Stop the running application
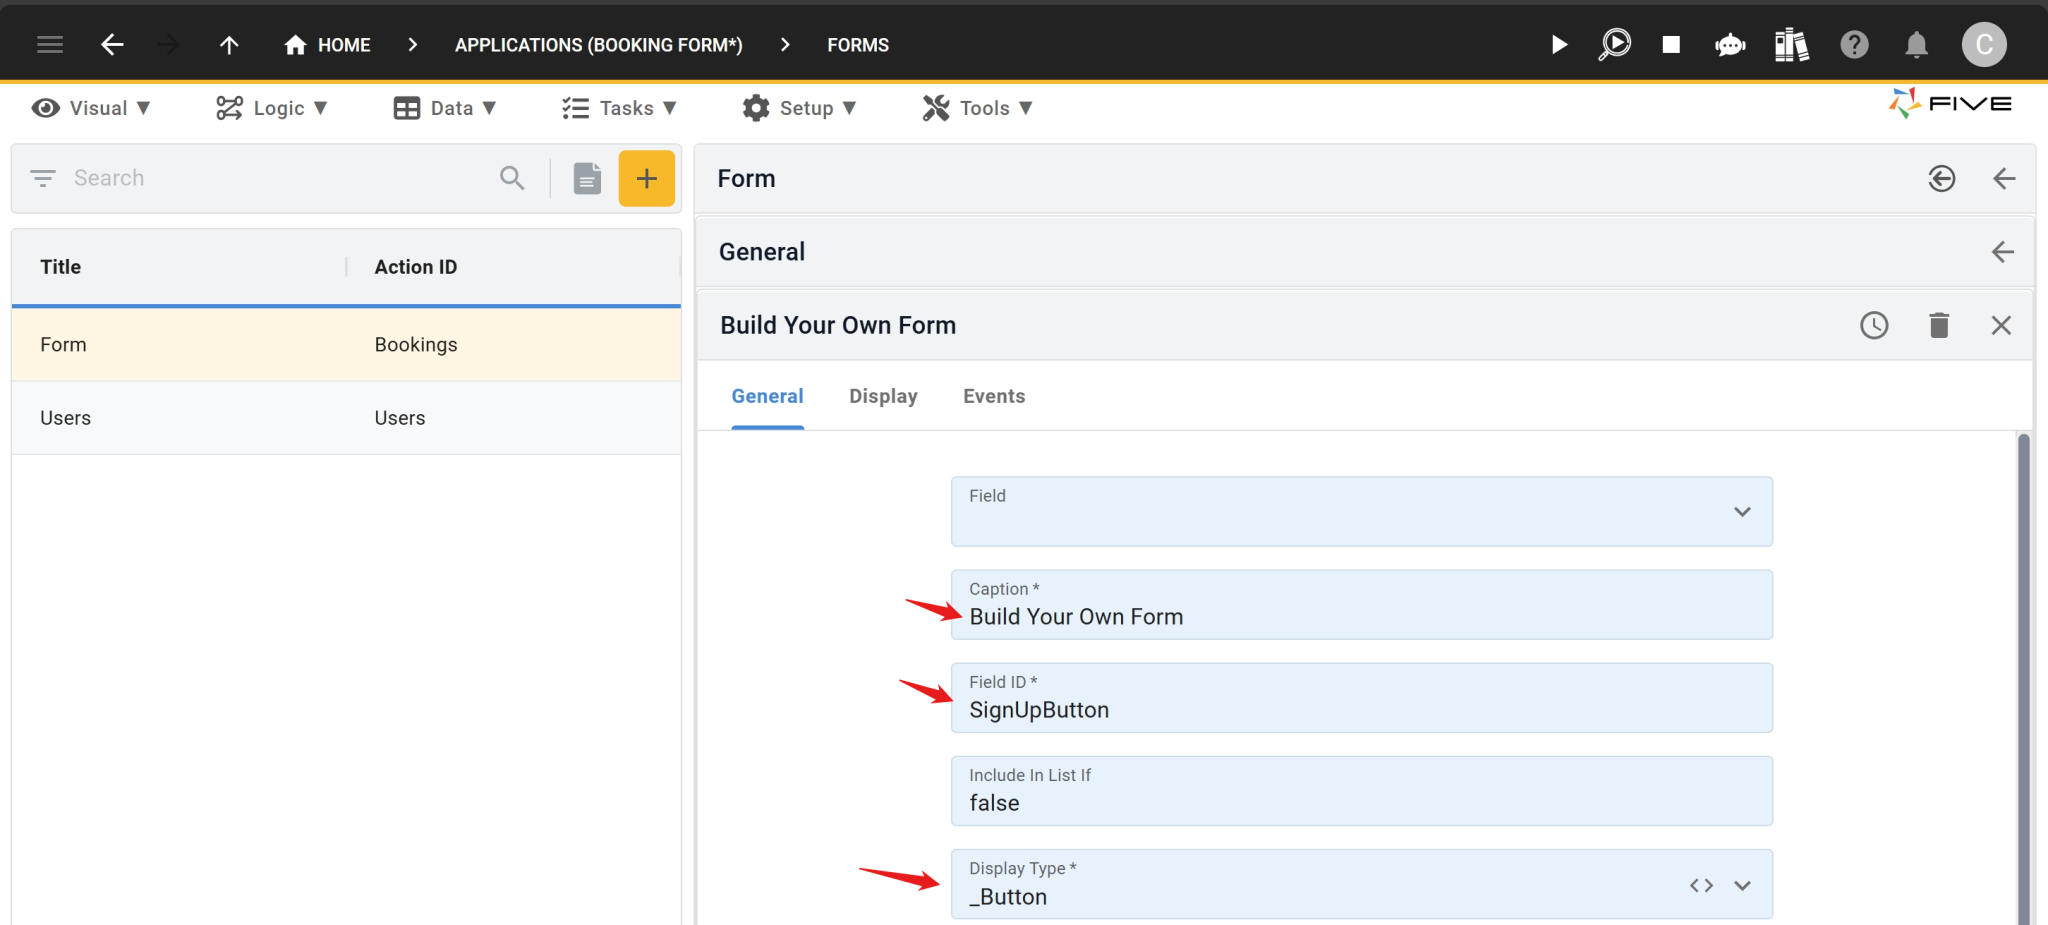This screenshot has width=2048, height=925. (1670, 44)
